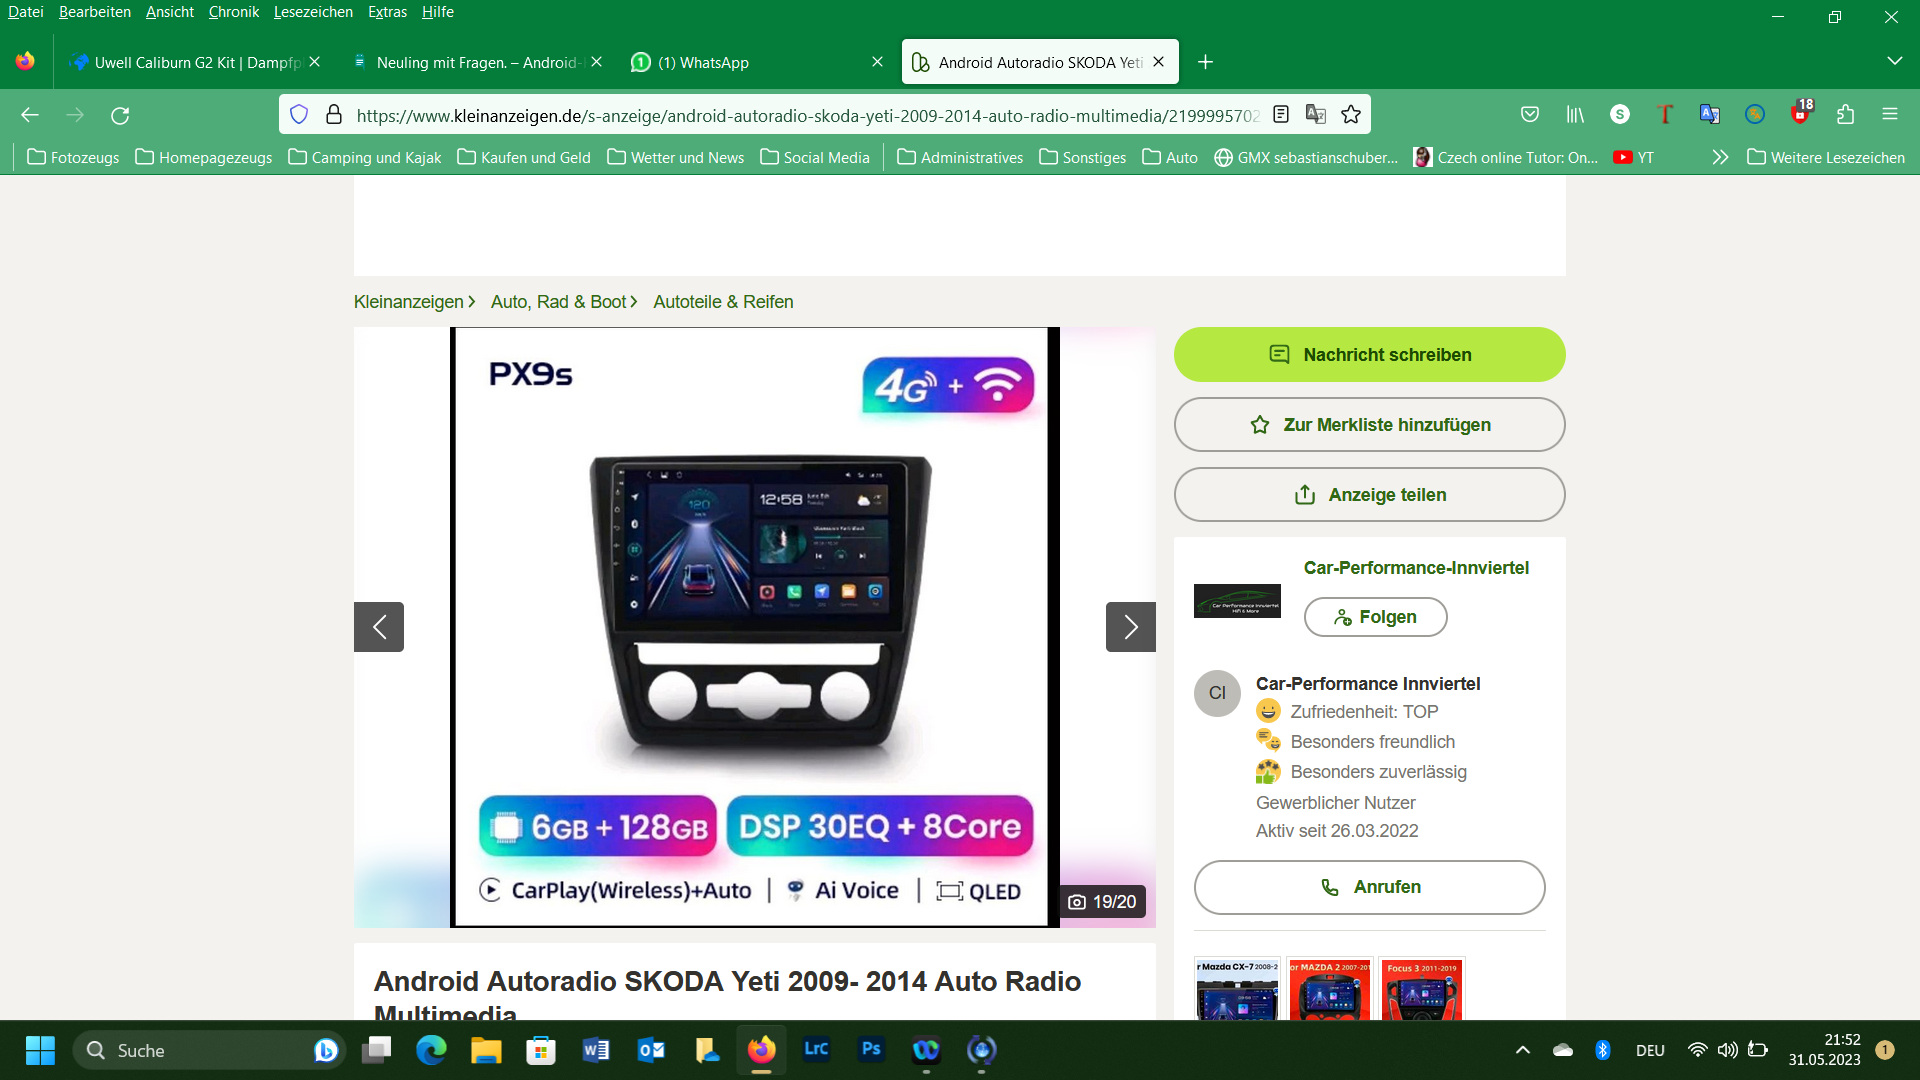The width and height of the screenshot is (1920, 1080).
Task: Click Nachricht schreiben button
Action: (1369, 355)
